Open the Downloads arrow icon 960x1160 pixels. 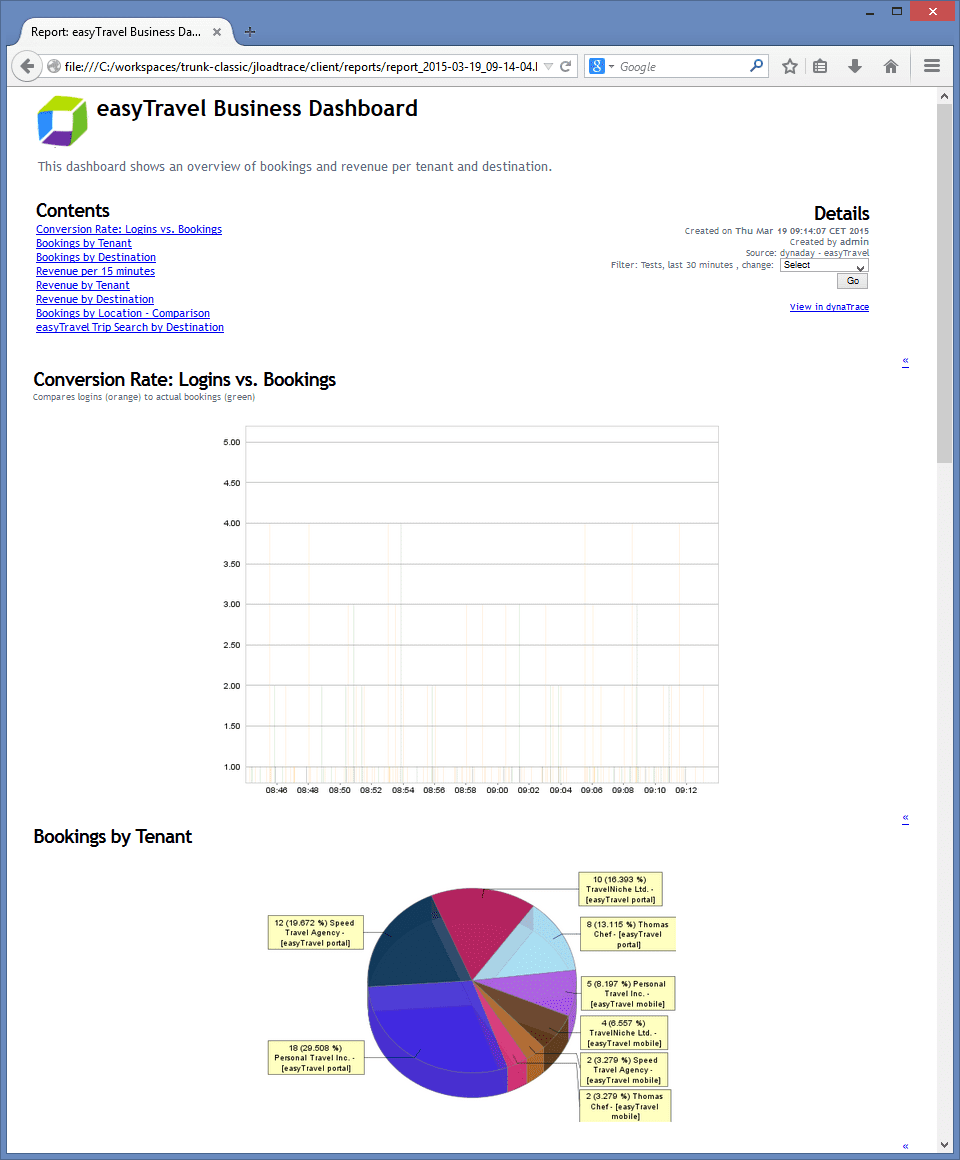[x=855, y=67]
